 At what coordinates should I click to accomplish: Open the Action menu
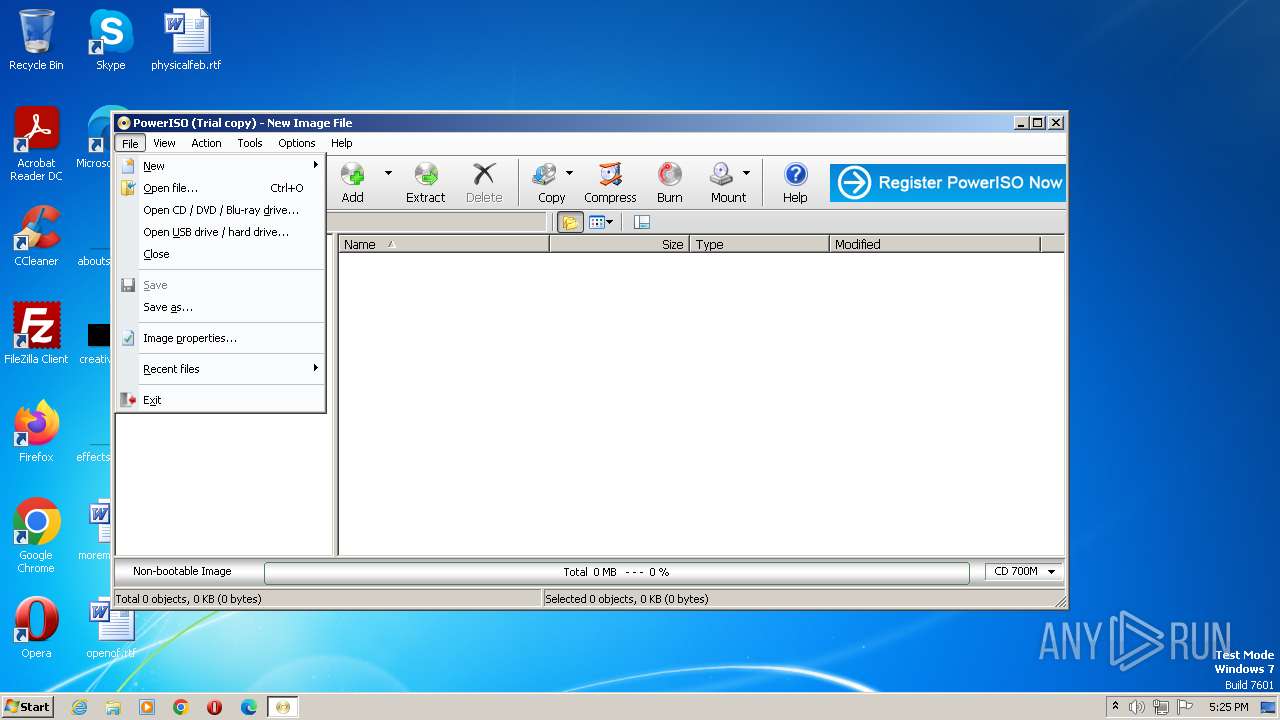point(206,143)
